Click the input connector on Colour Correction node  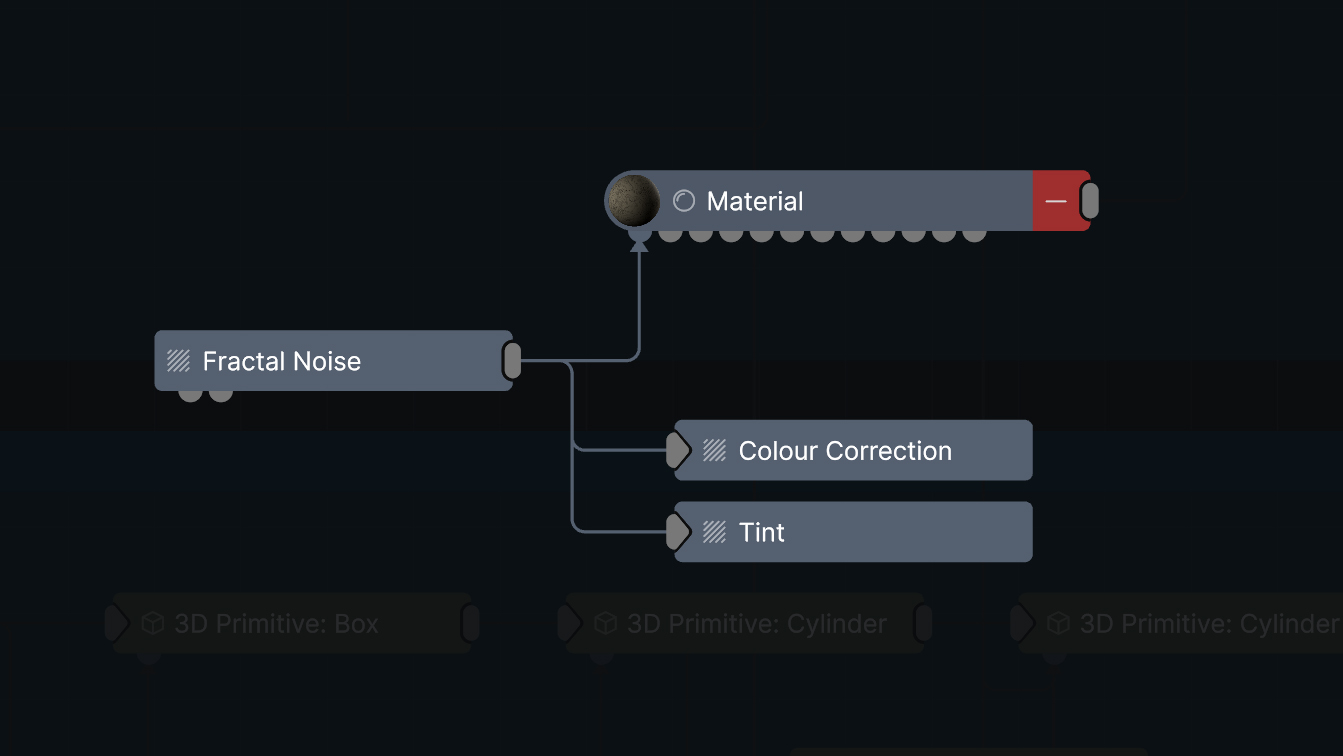(x=676, y=451)
